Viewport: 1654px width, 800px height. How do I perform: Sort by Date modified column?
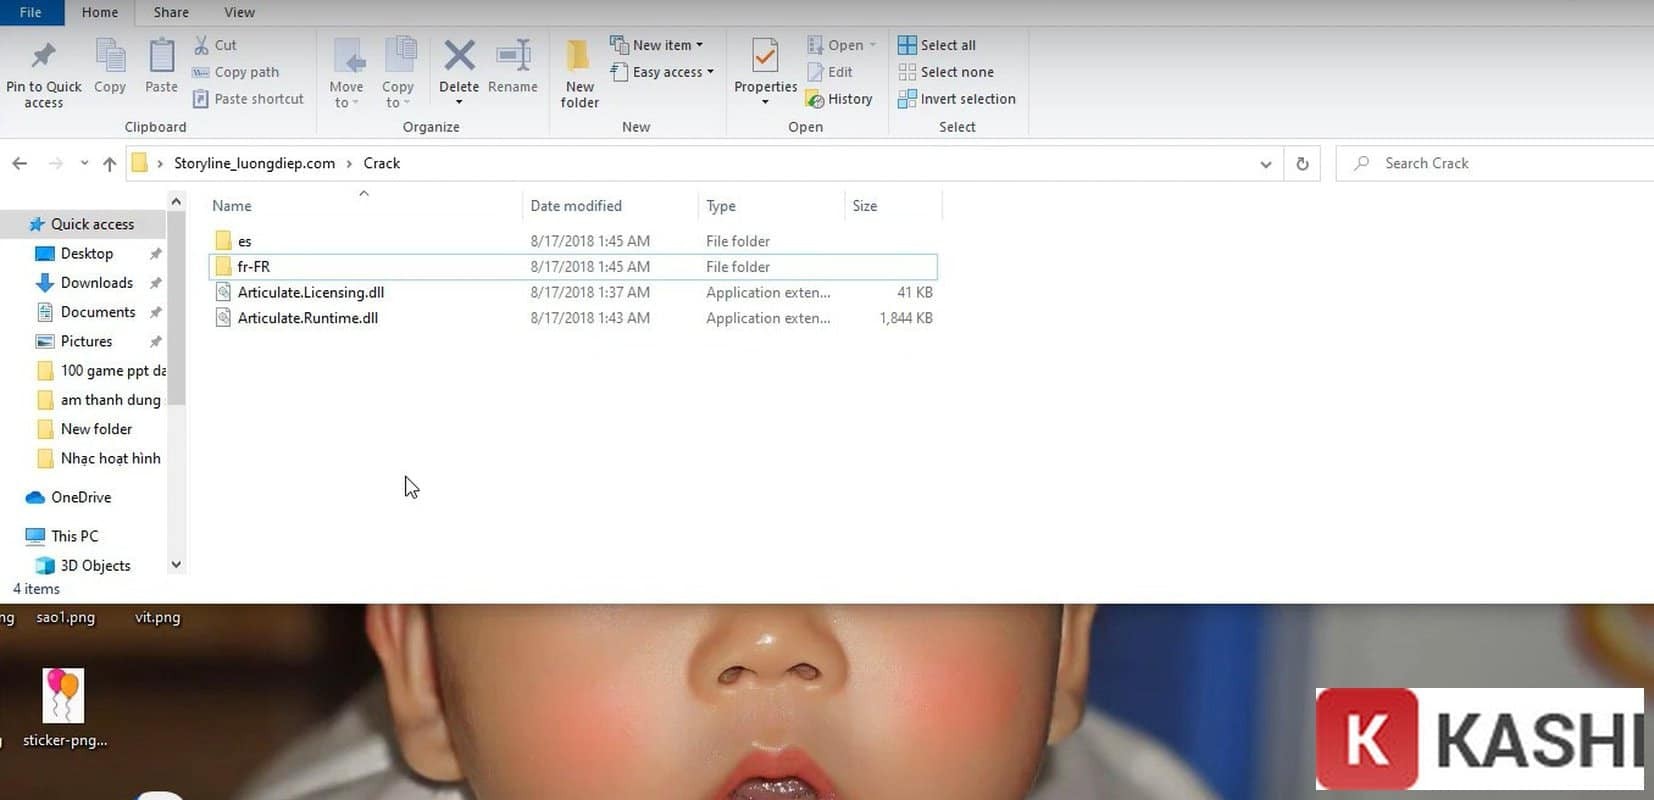coord(576,206)
